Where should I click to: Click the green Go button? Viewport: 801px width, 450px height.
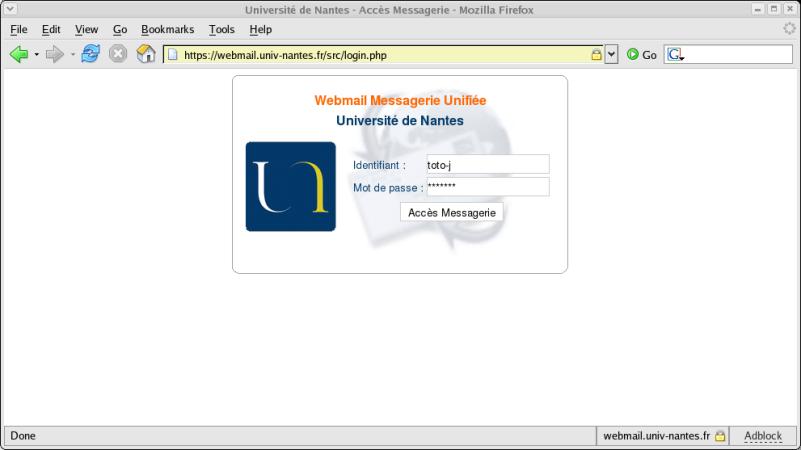(641, 55)
